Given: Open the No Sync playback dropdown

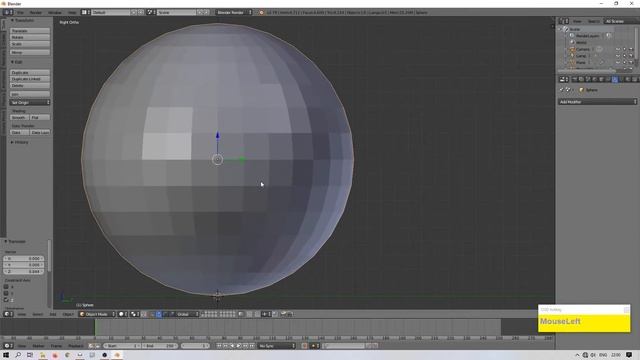Looking at the screenshot, I should [277, 346].
